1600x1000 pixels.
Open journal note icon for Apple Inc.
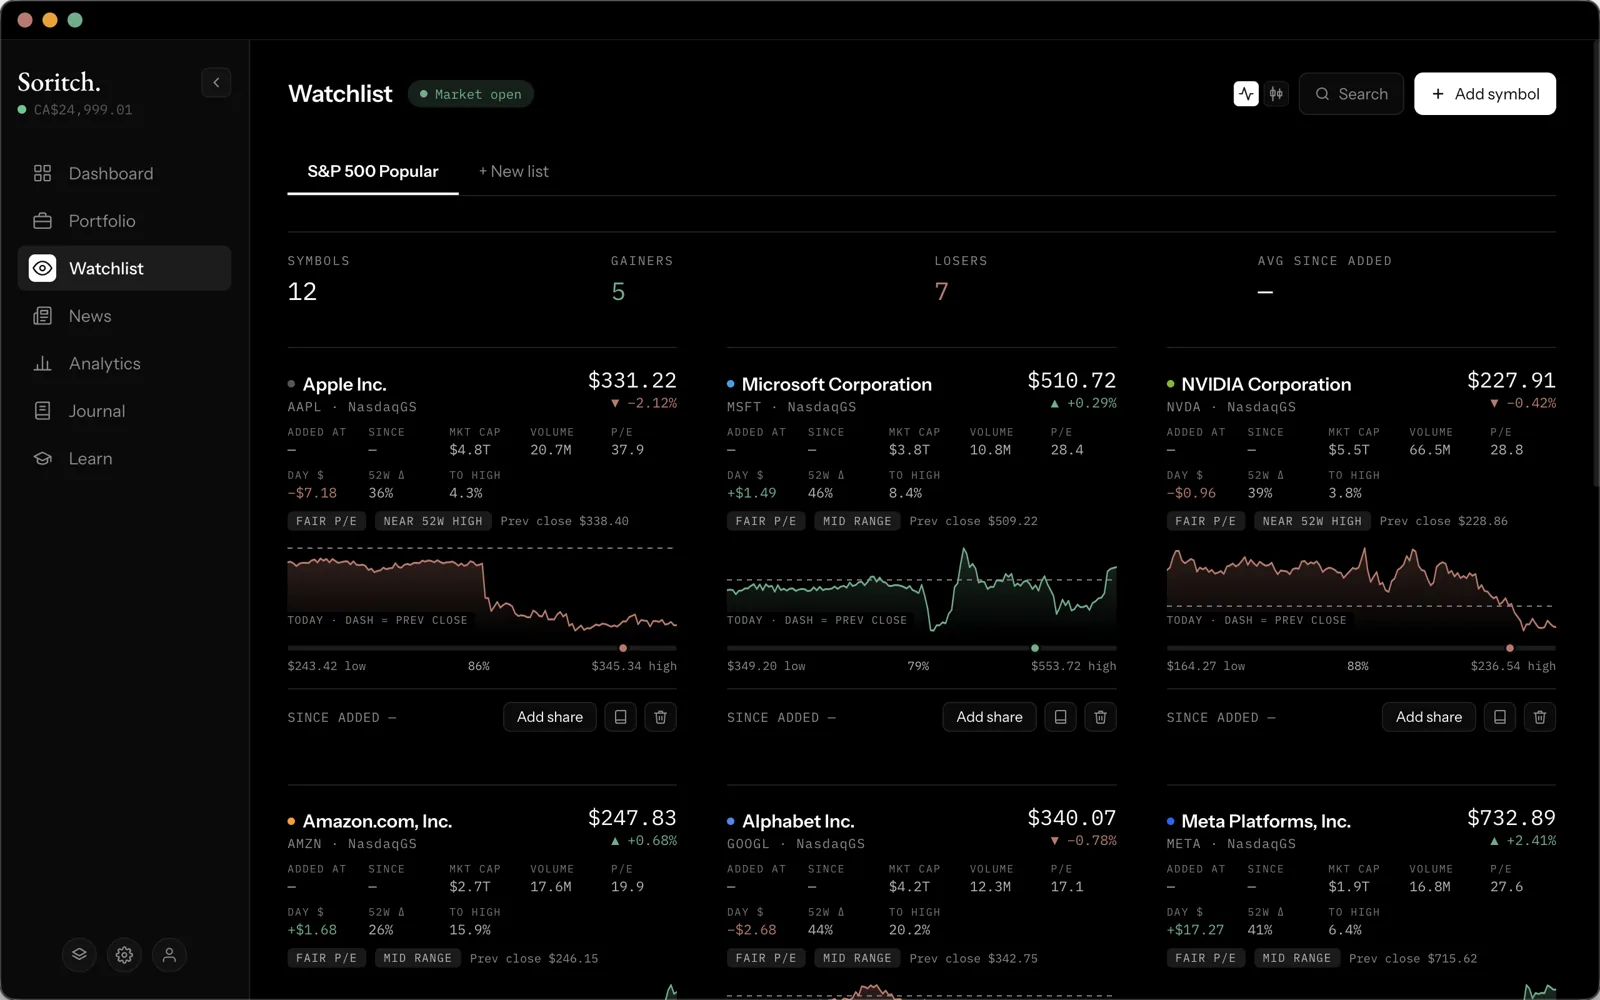tap(621, 717)
